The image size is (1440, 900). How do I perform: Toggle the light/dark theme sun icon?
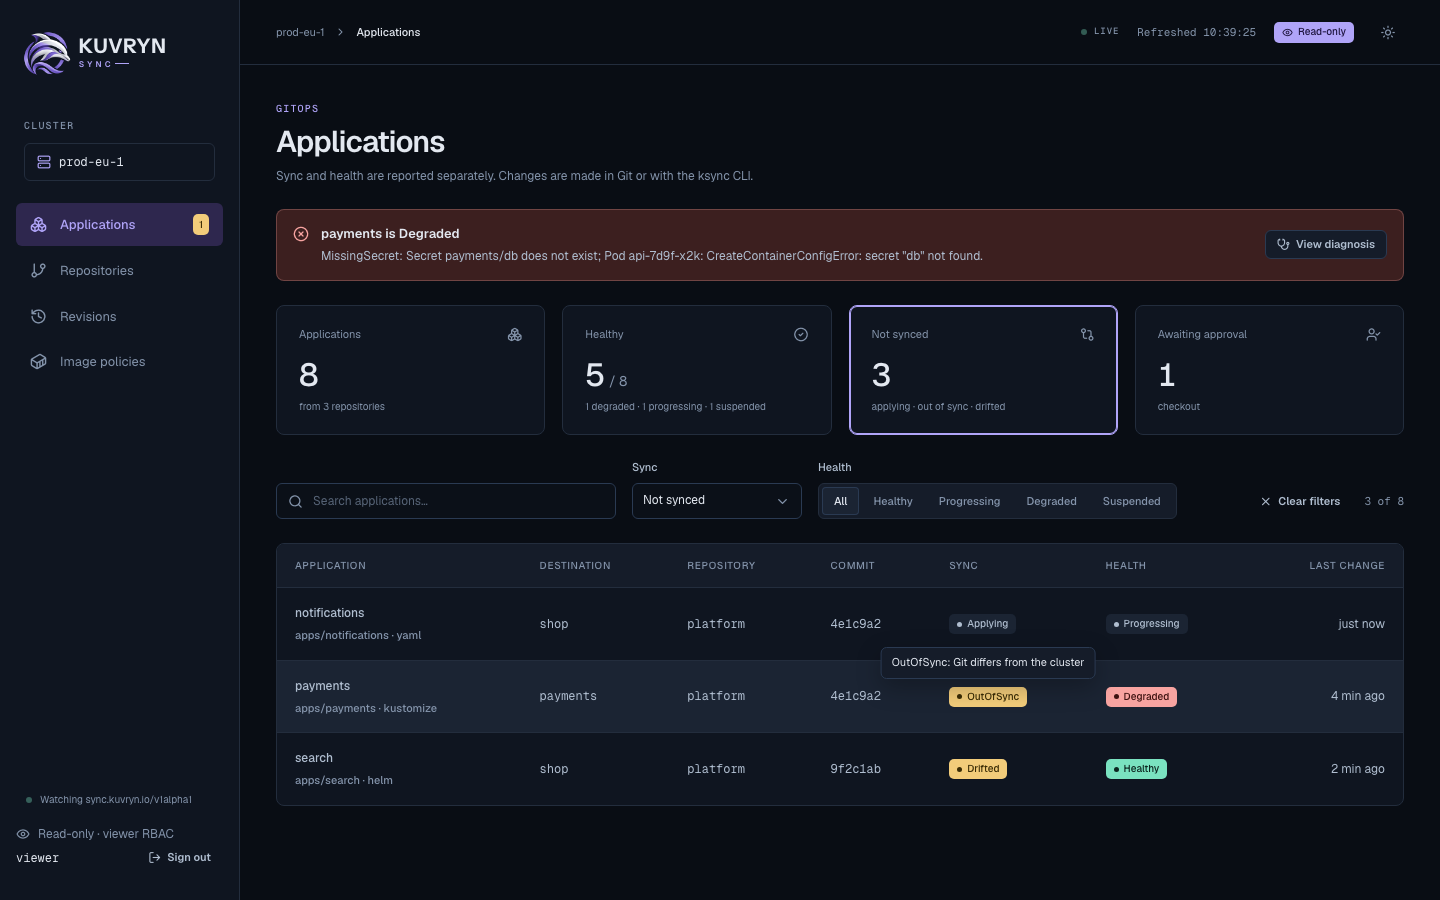tap(1388, 32)
